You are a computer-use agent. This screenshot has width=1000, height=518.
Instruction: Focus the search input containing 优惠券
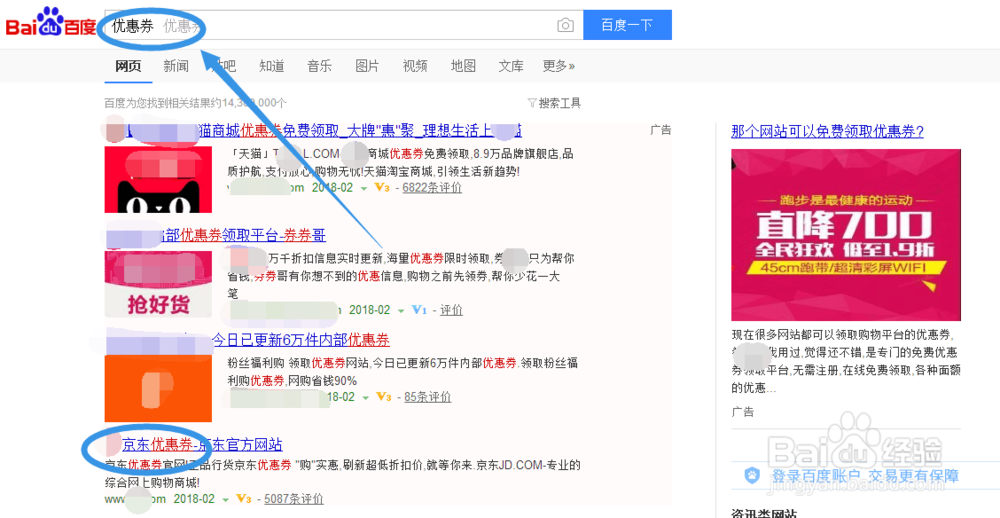tap(344, 25)
